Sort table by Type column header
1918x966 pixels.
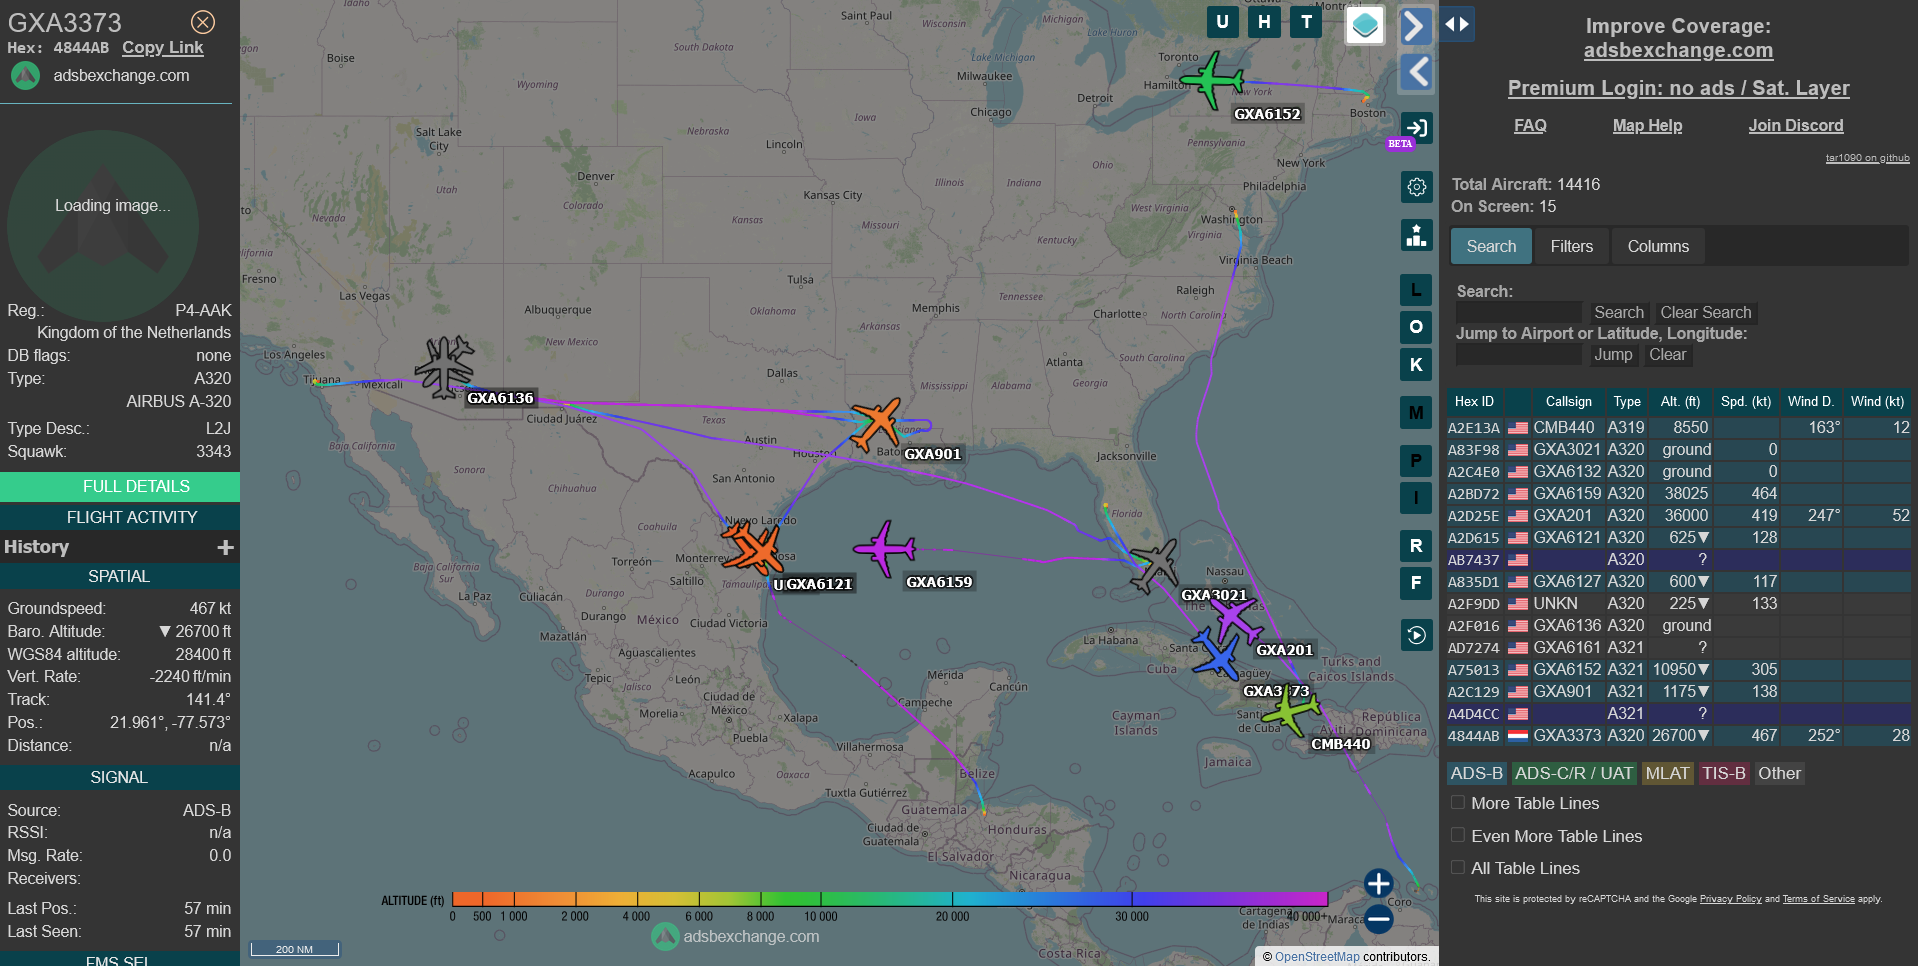[x=1627, y=401]
